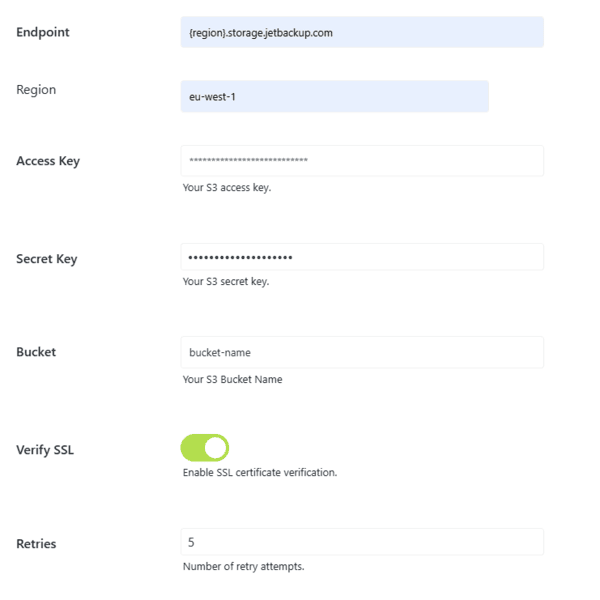Click the Retries number field
600x600 pixels.
tap(362, 542)
